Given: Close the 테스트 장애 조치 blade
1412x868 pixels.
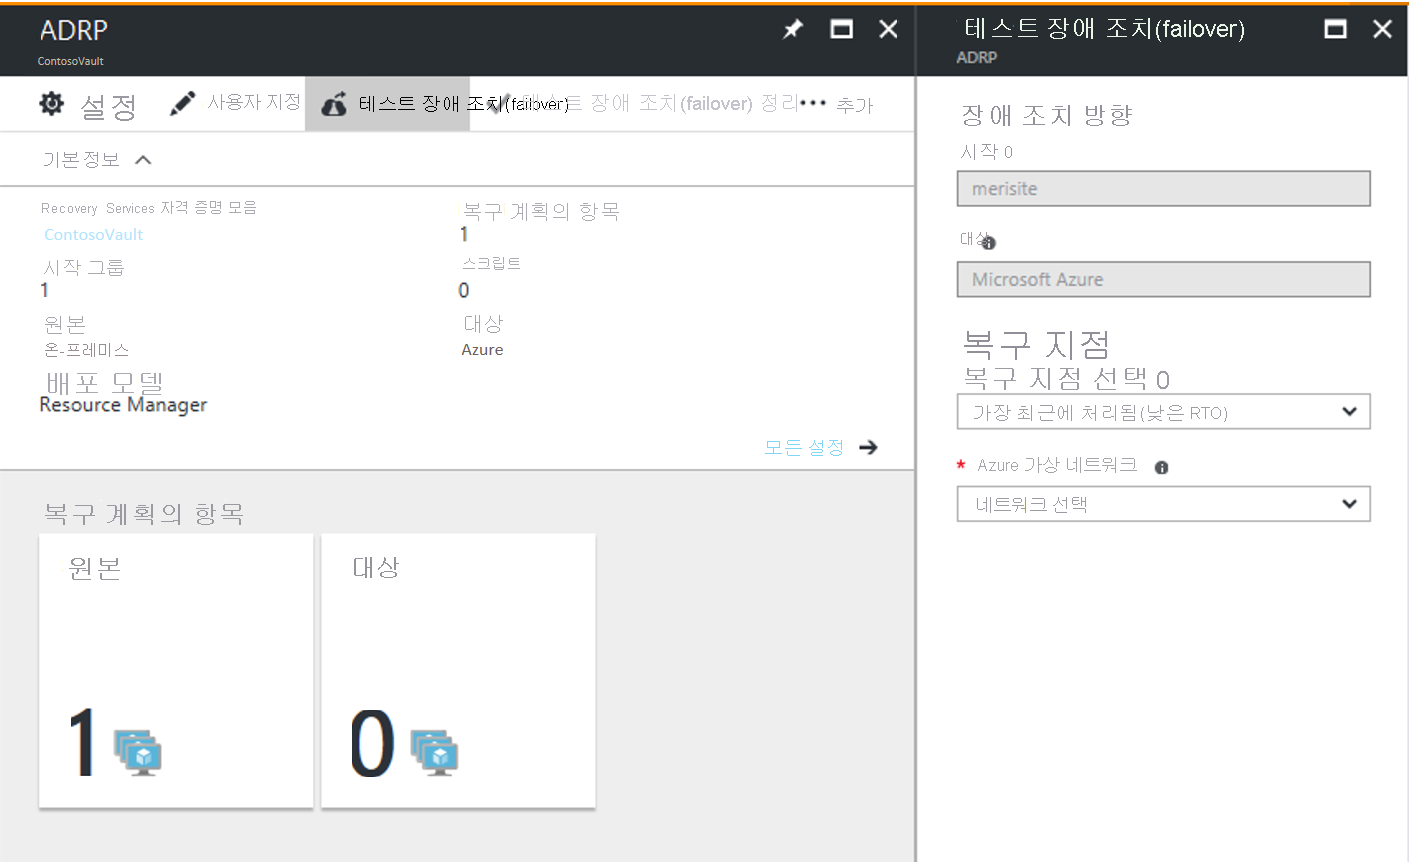Looking at the screenshot, I should click(1382, 29).
